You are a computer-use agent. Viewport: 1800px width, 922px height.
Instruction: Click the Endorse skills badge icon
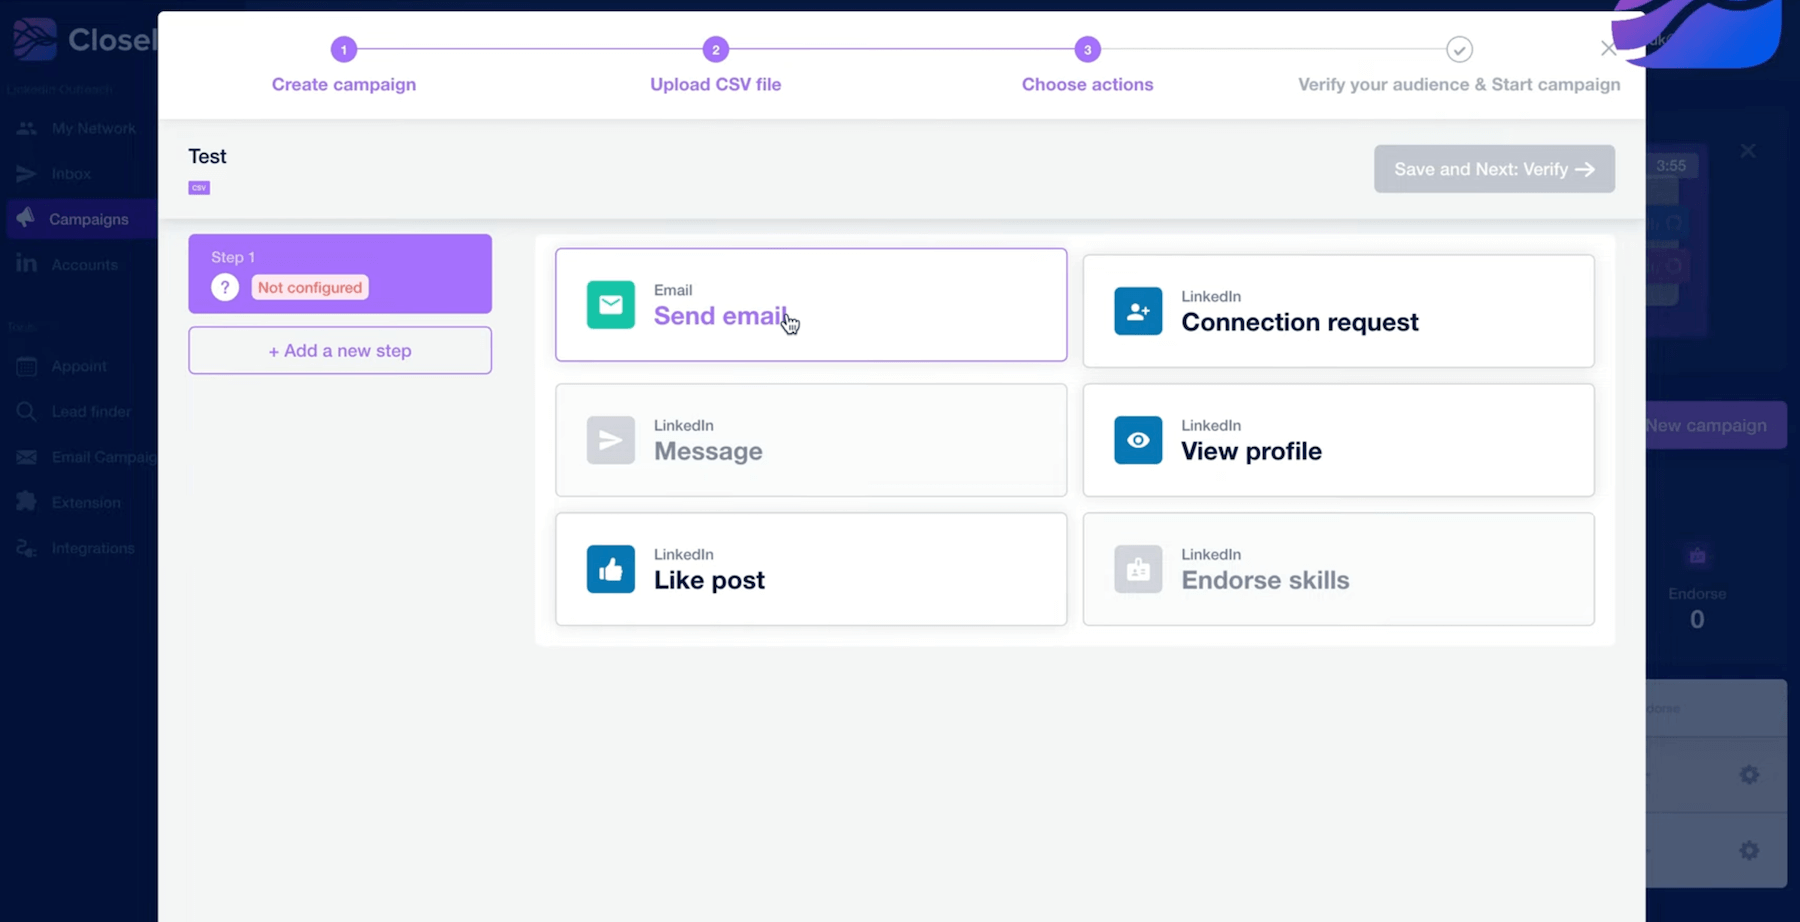1137,569
